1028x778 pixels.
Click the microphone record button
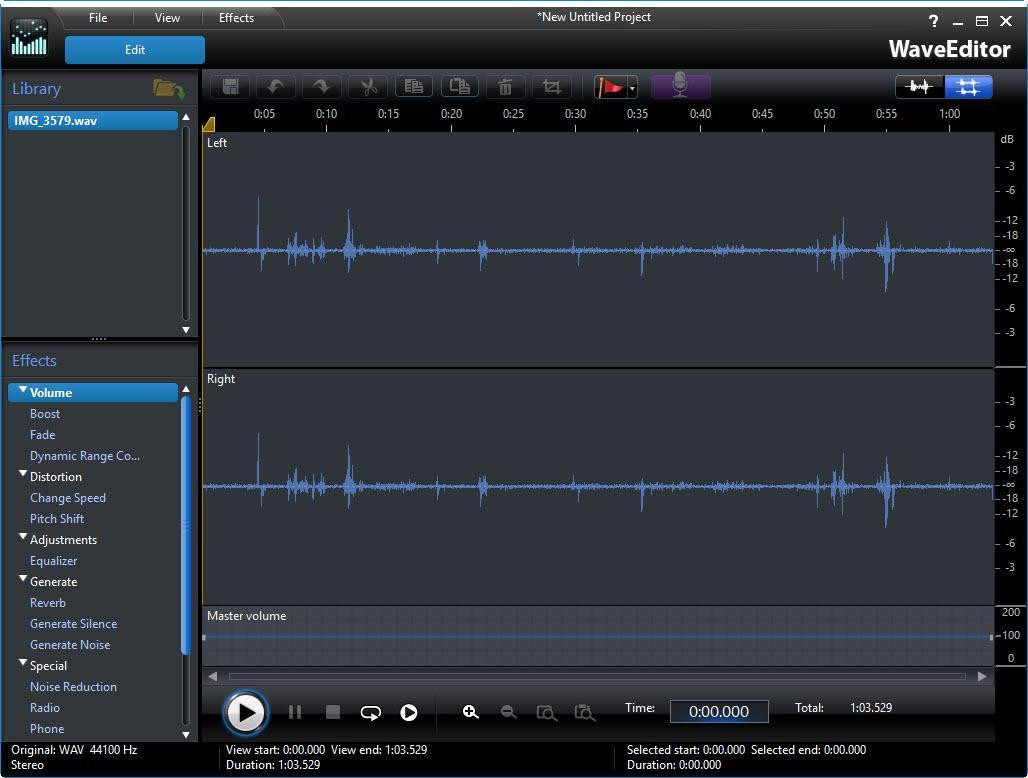[680, 87]
